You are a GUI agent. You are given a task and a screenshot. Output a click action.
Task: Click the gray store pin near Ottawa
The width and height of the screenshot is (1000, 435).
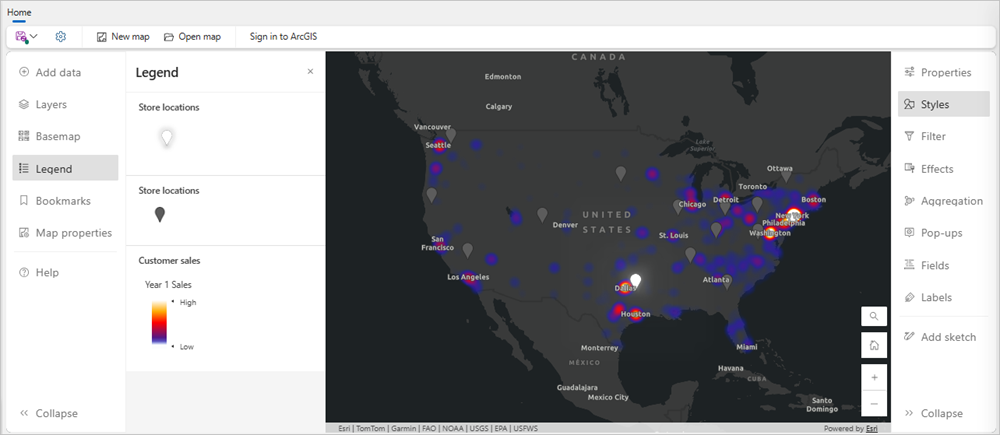click(x=786, y=175)
